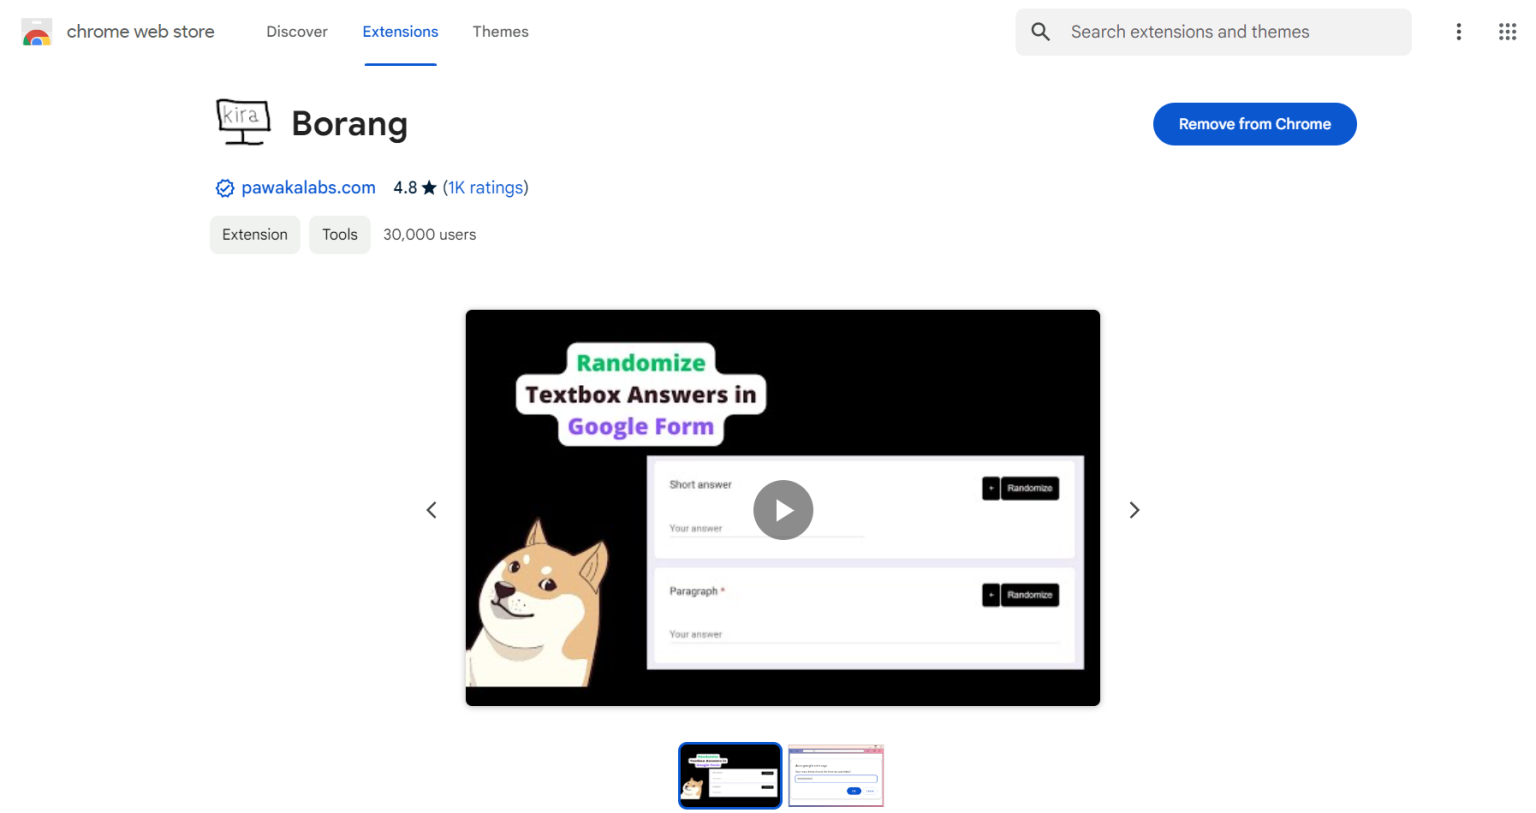Click the Borang kira extension logo
Screen dimensions: 1536x813
point(243,122)
